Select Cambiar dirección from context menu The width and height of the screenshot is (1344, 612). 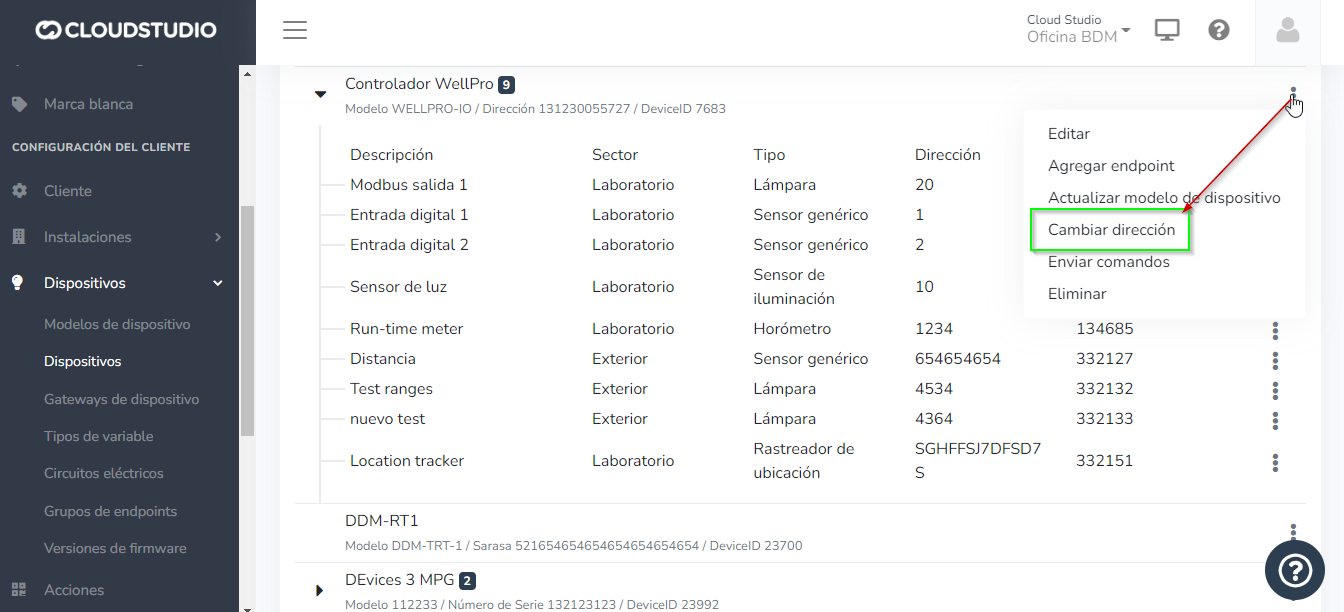coord(1110,230)
